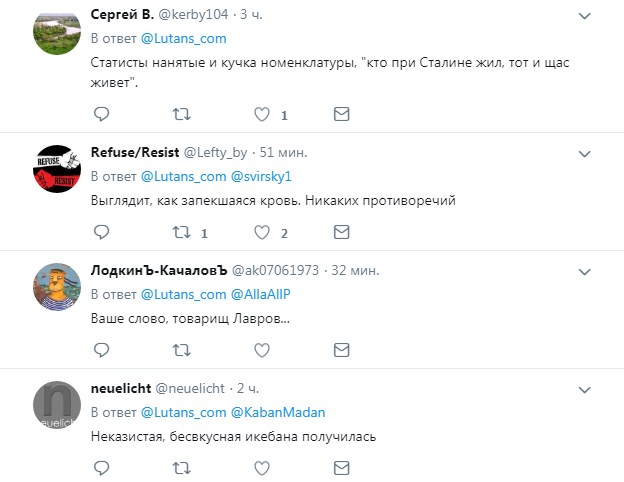
Task: Like the neuelicht tweet
Action: (x=262, y=467)
